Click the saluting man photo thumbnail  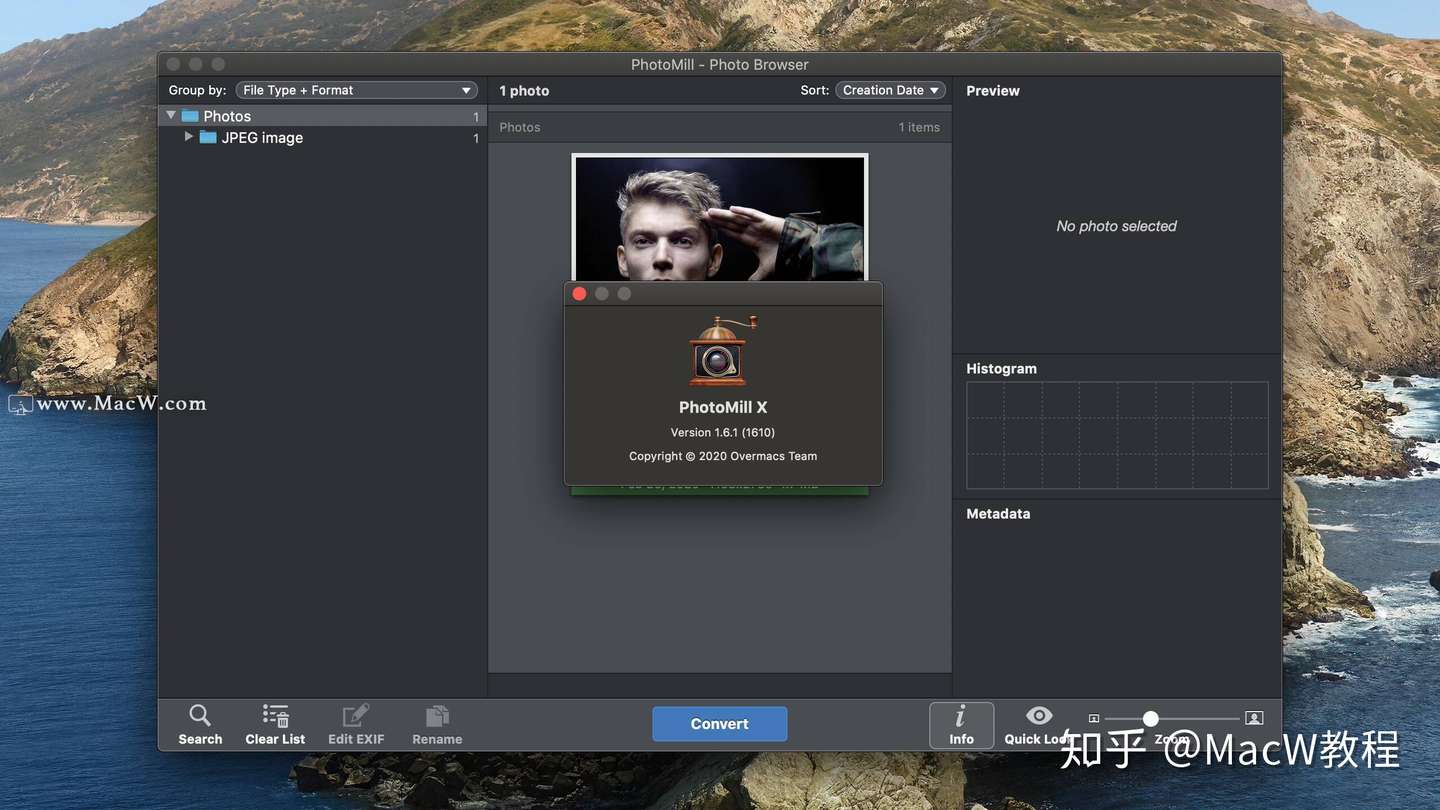(x=720, y=218)
